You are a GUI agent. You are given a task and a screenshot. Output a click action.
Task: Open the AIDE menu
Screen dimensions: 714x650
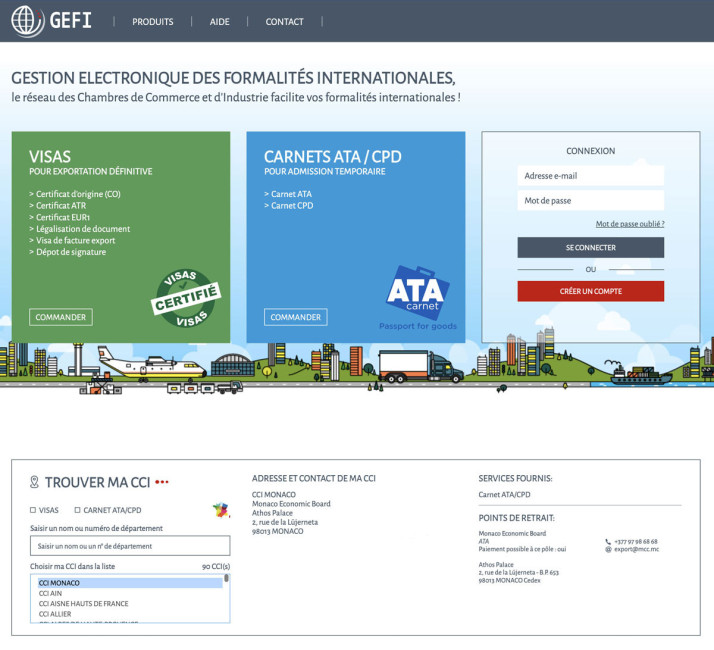tap(219, 22)
